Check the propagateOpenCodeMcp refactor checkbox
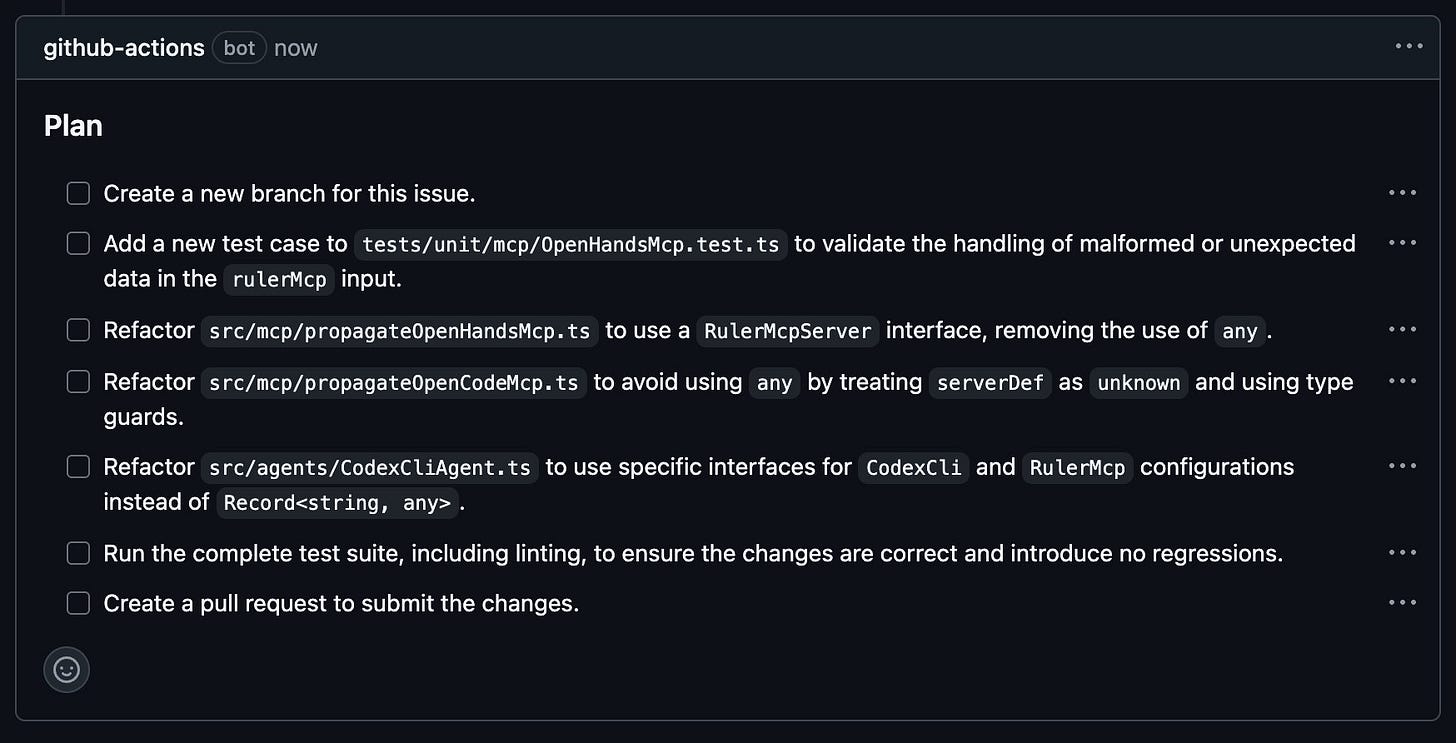The height and width of the screenshot is (743, 1456). pos(78,381)
